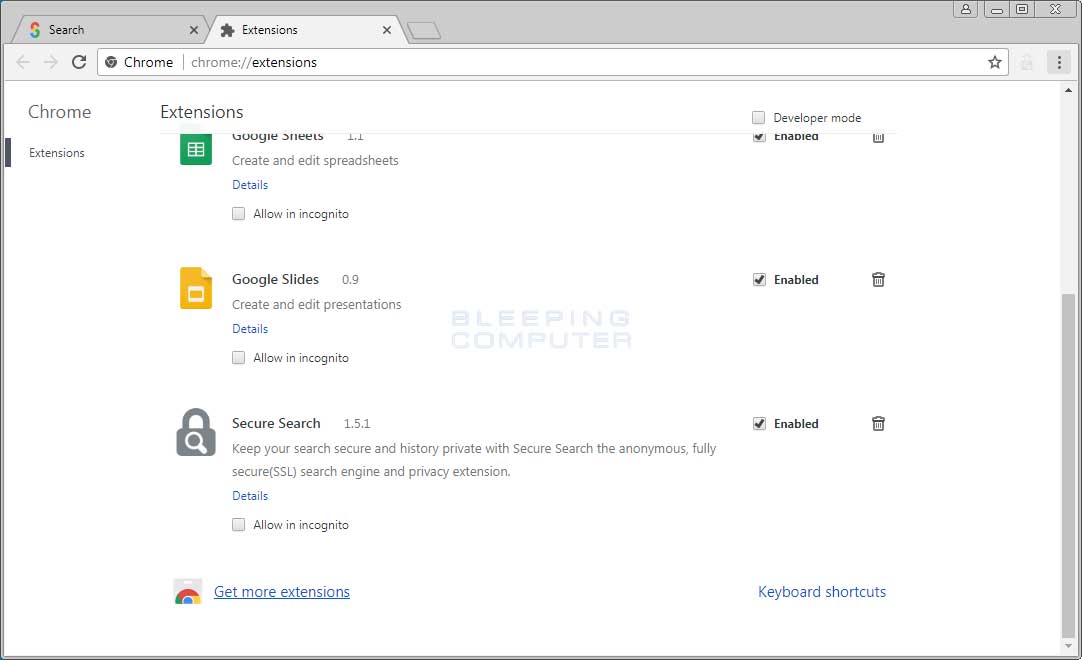This screenshot has height=660, width=1082.
Task: Click the Secure Search version 1.5.1
Action: (x=357, y=424)
